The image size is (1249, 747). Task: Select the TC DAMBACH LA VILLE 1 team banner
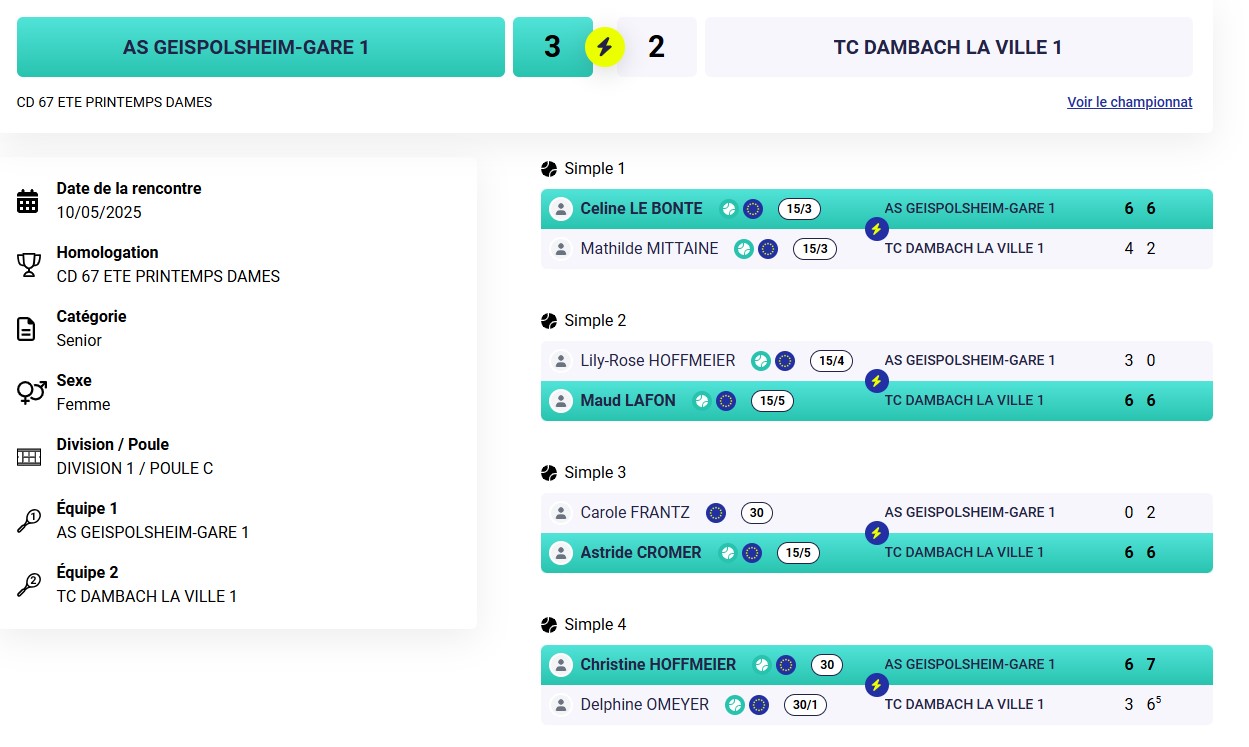click(x=949, y=47)
